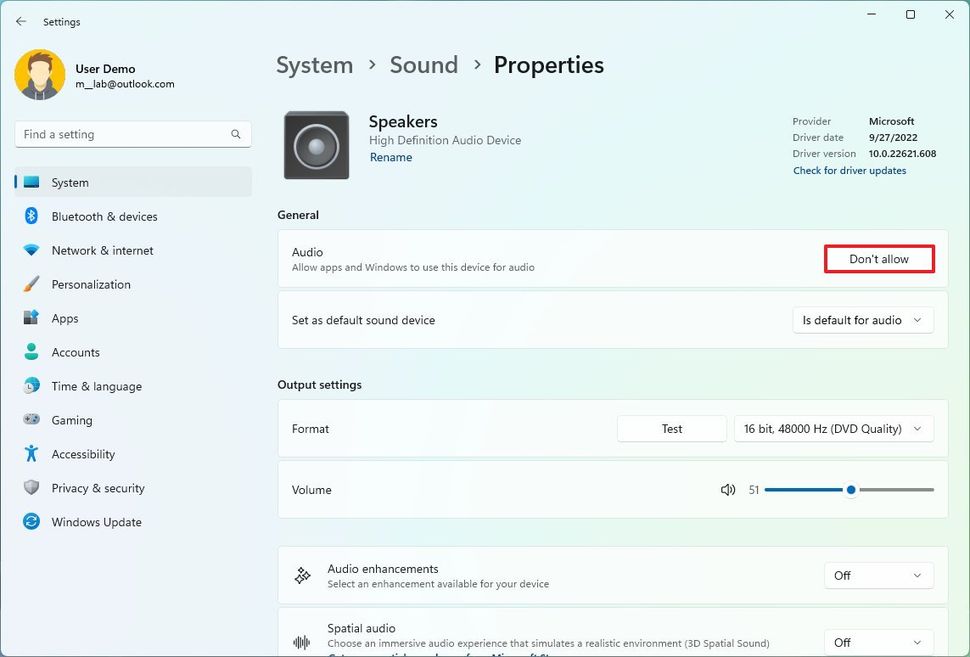Click the Find a setting search box
Viewport: 970px width, 657px height.
pyautogui.click(x=130, y=133)
